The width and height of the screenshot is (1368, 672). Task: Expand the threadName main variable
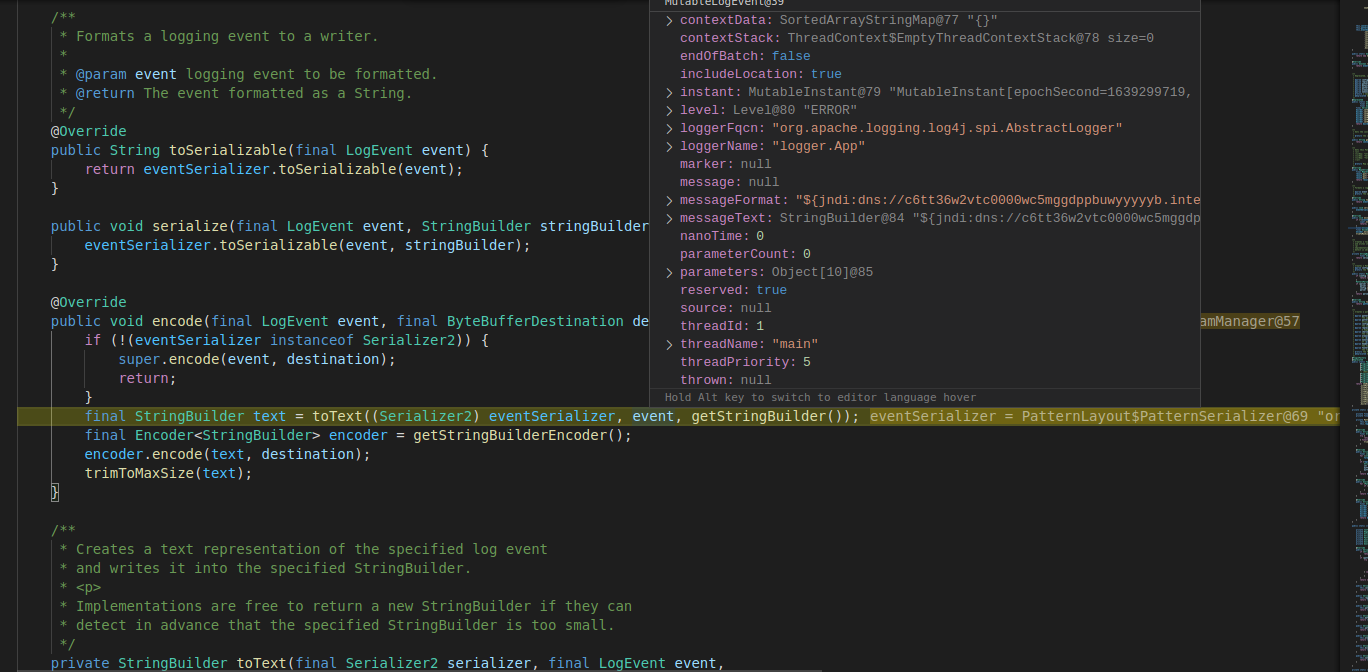pos(668,343)
